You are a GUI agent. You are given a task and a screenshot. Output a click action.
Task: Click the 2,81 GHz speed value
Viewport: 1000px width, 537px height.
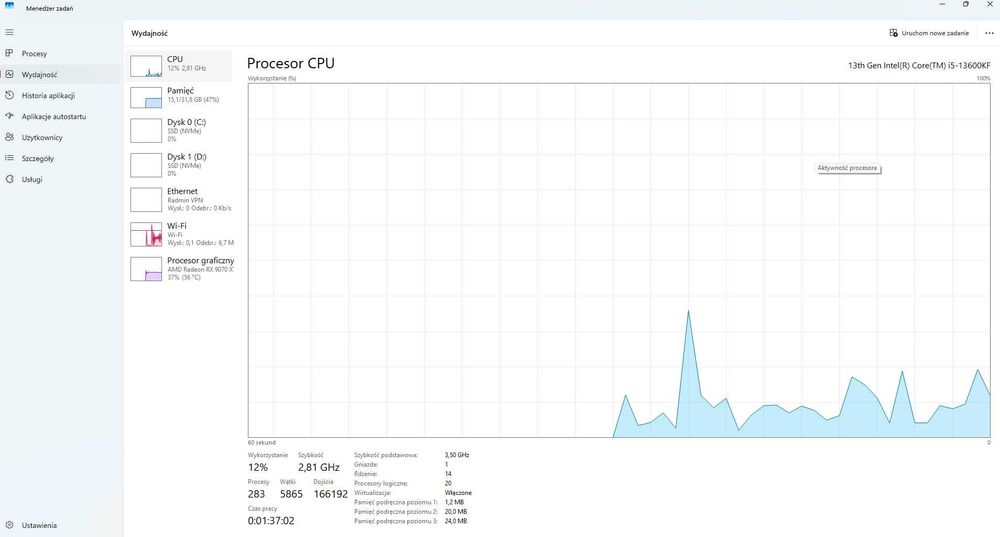tap(318, 467)
